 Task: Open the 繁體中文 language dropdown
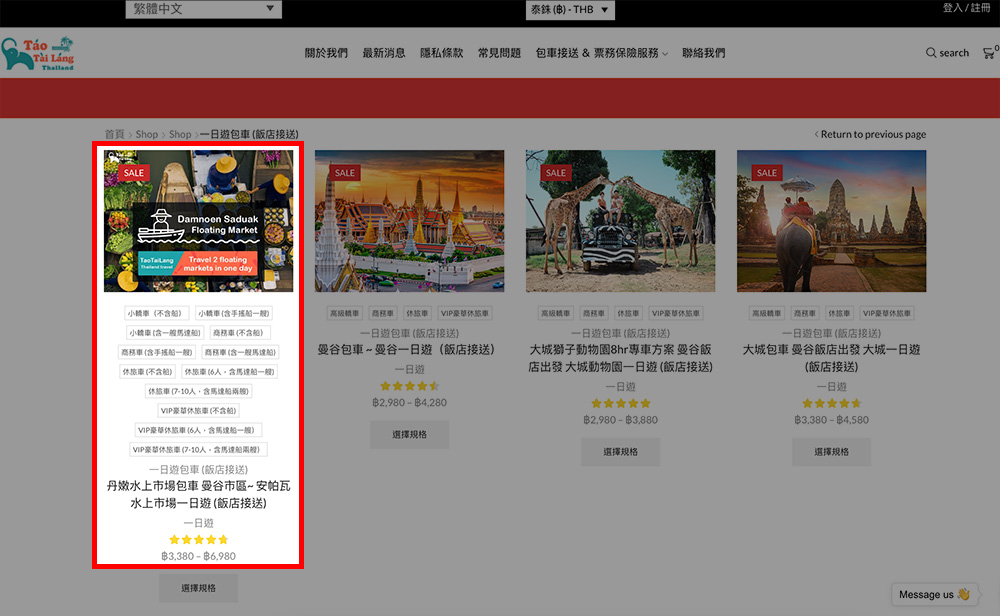point(203,10)
